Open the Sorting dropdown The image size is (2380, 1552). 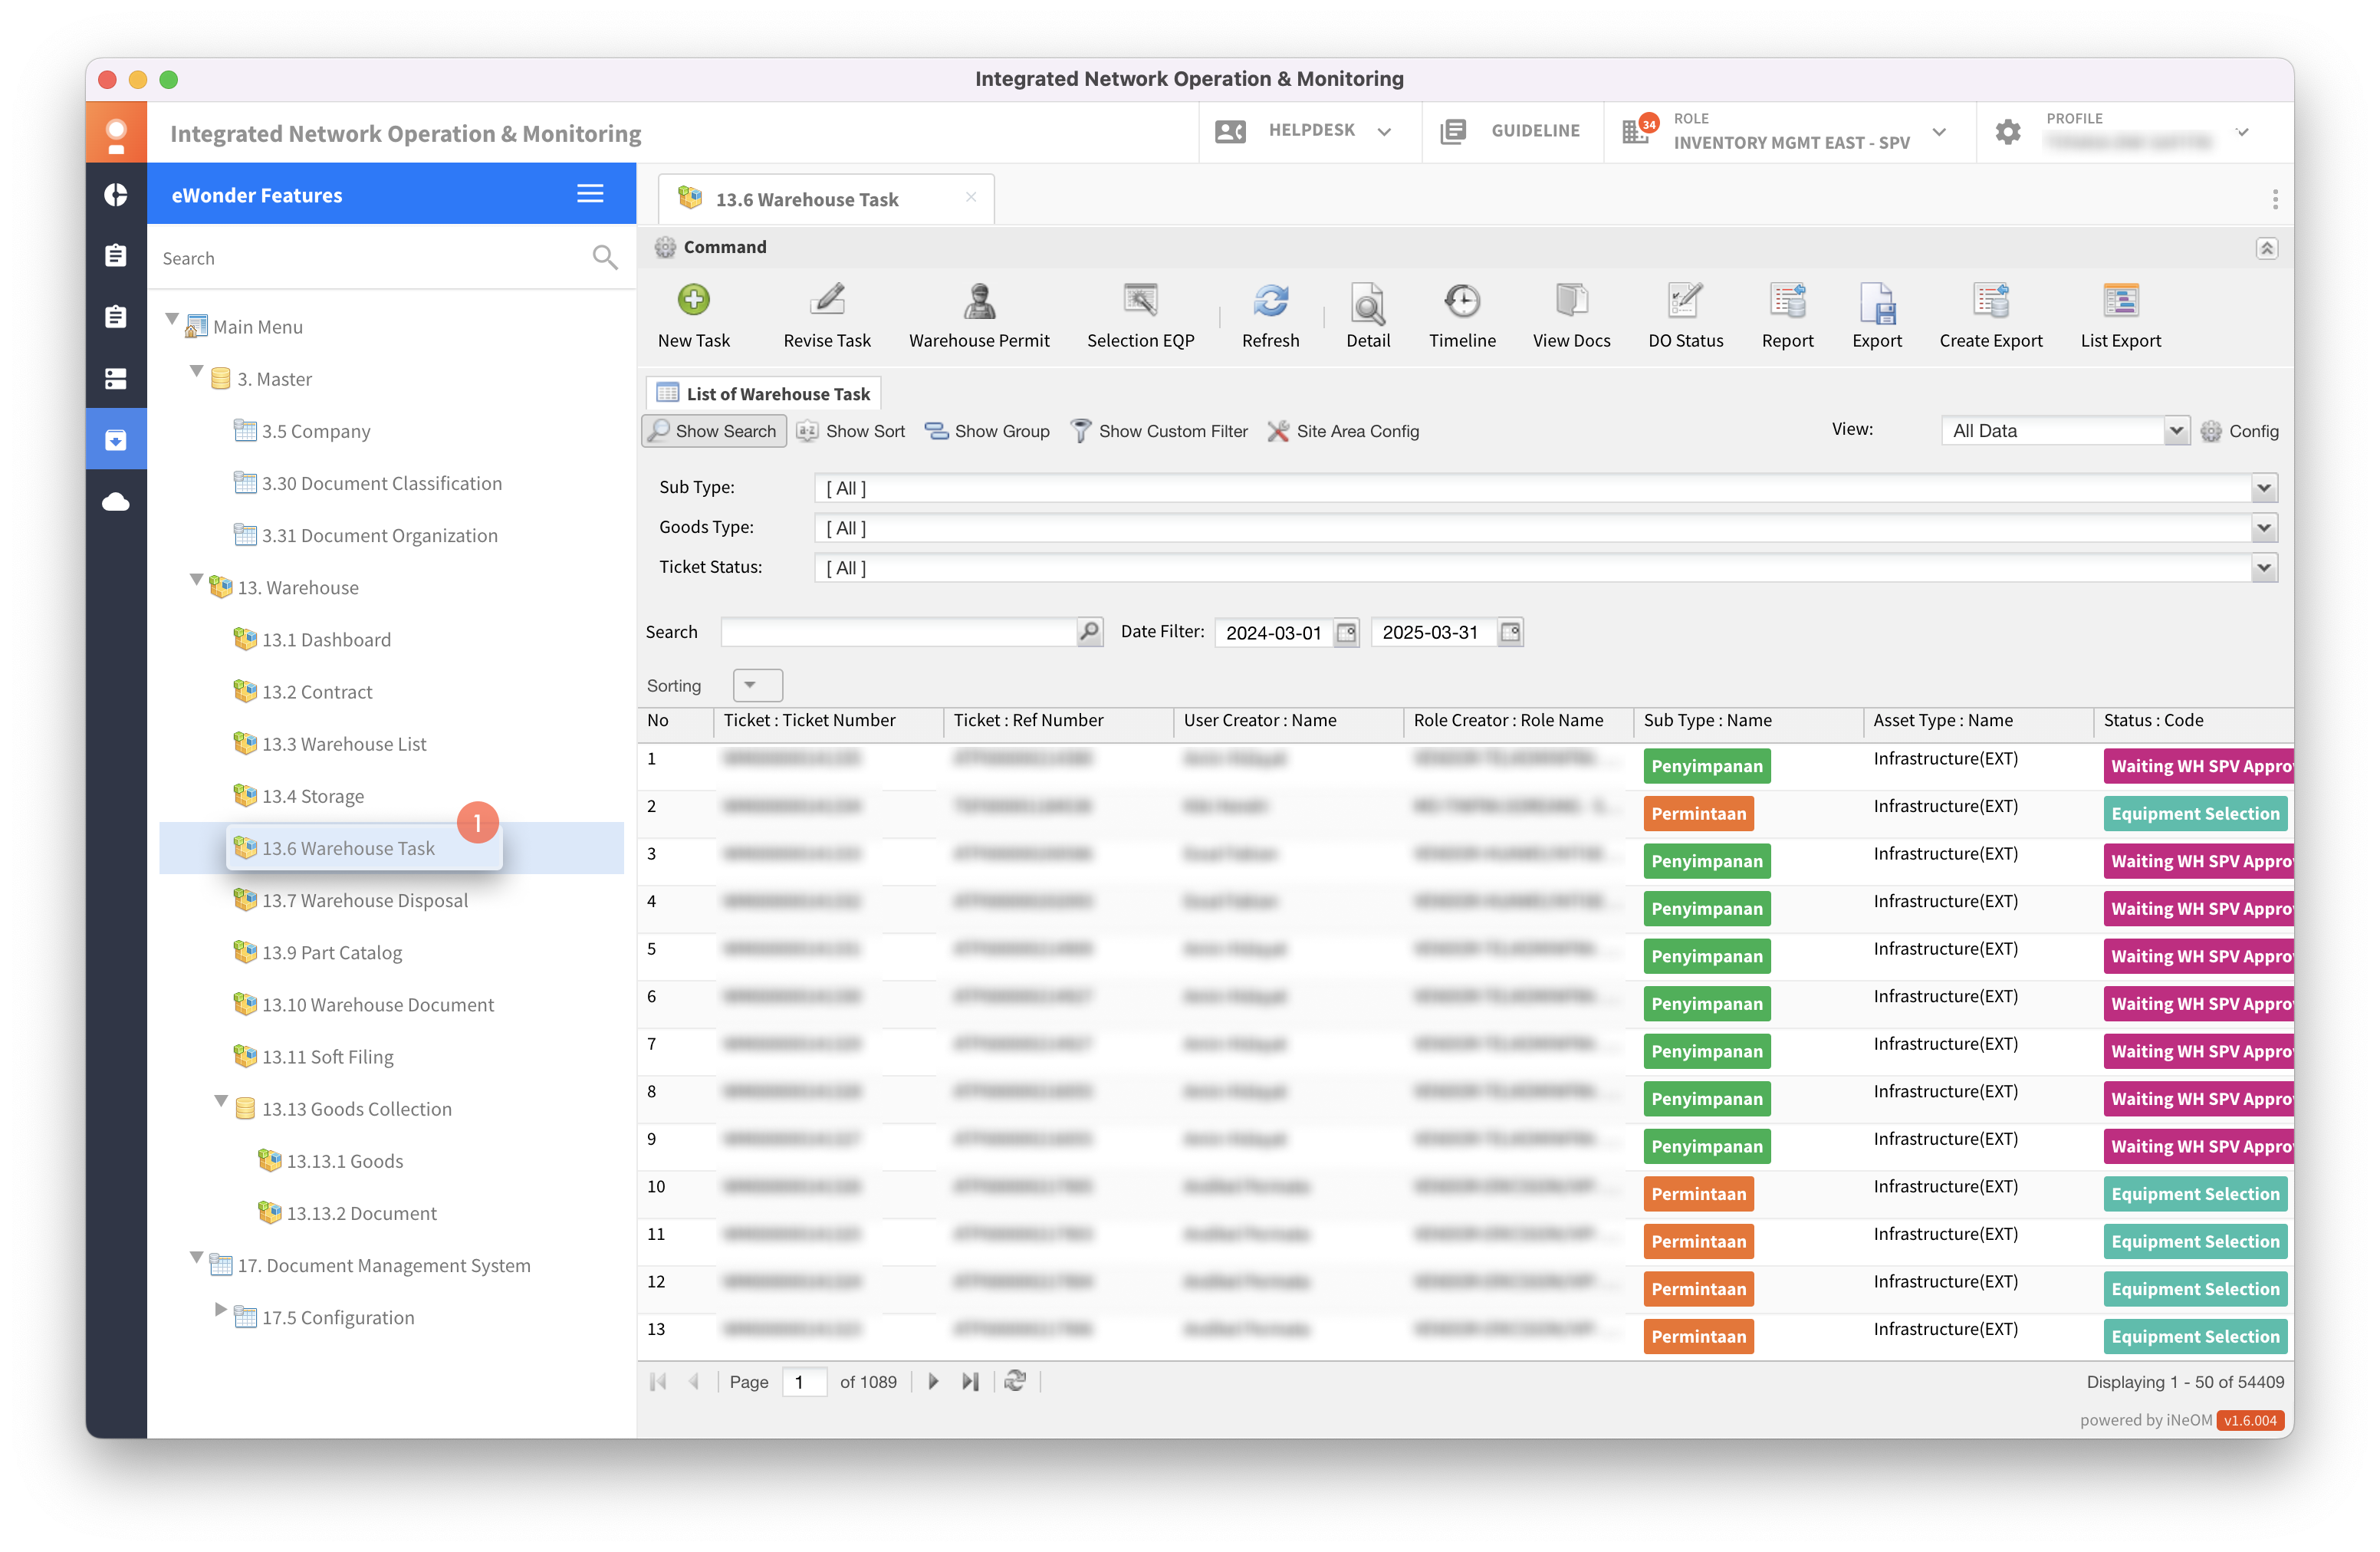pyautogui.click(x=757, y=685)
